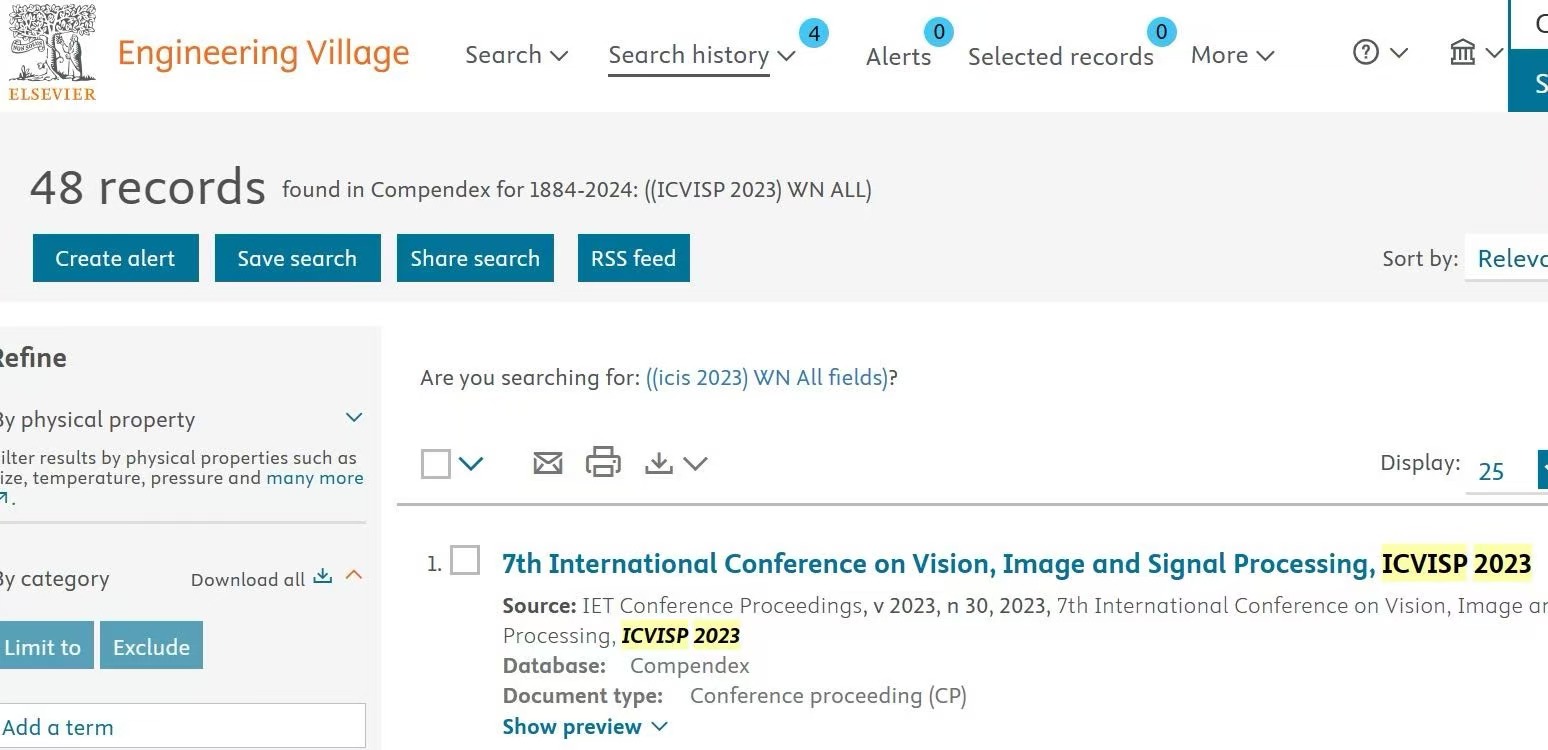Click the Save search button

[297, 258]
